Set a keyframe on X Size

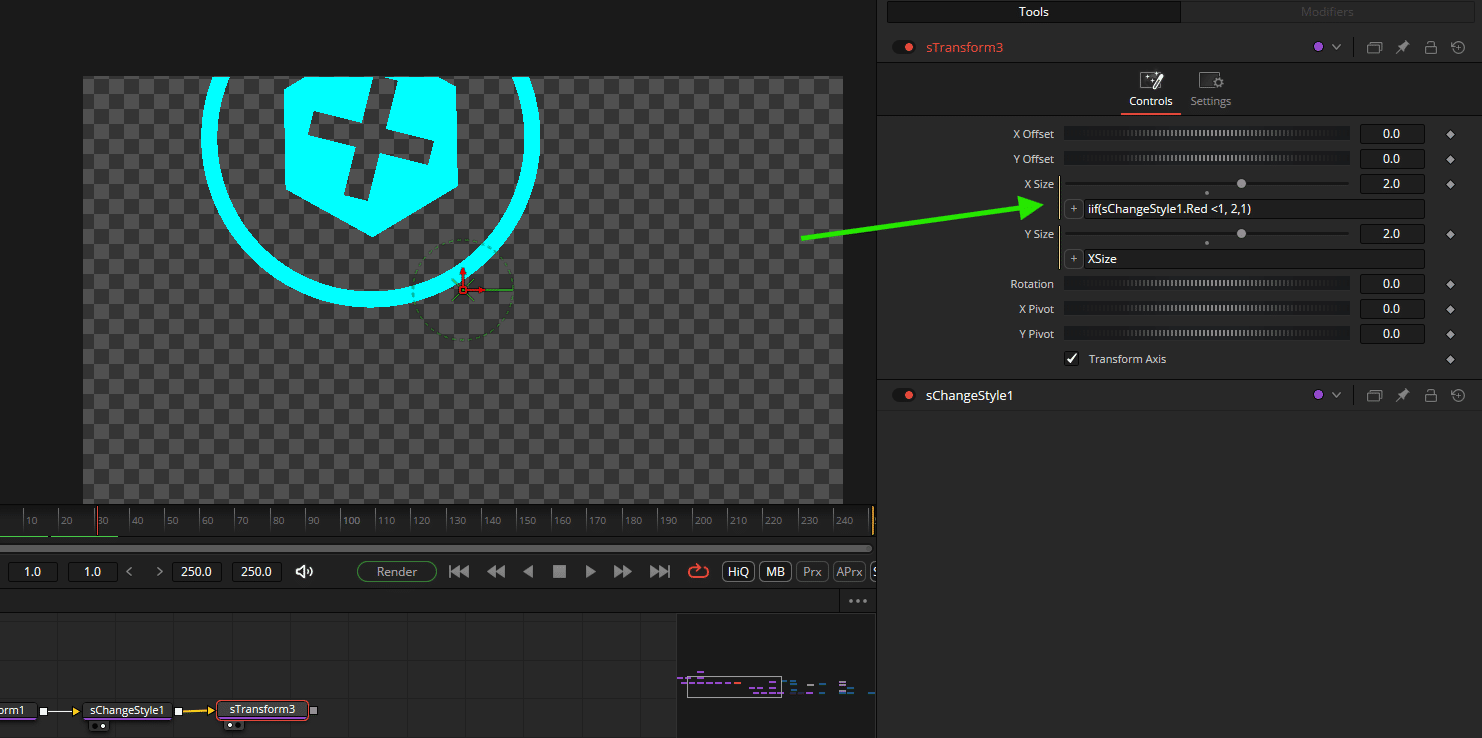[1450, 183]
